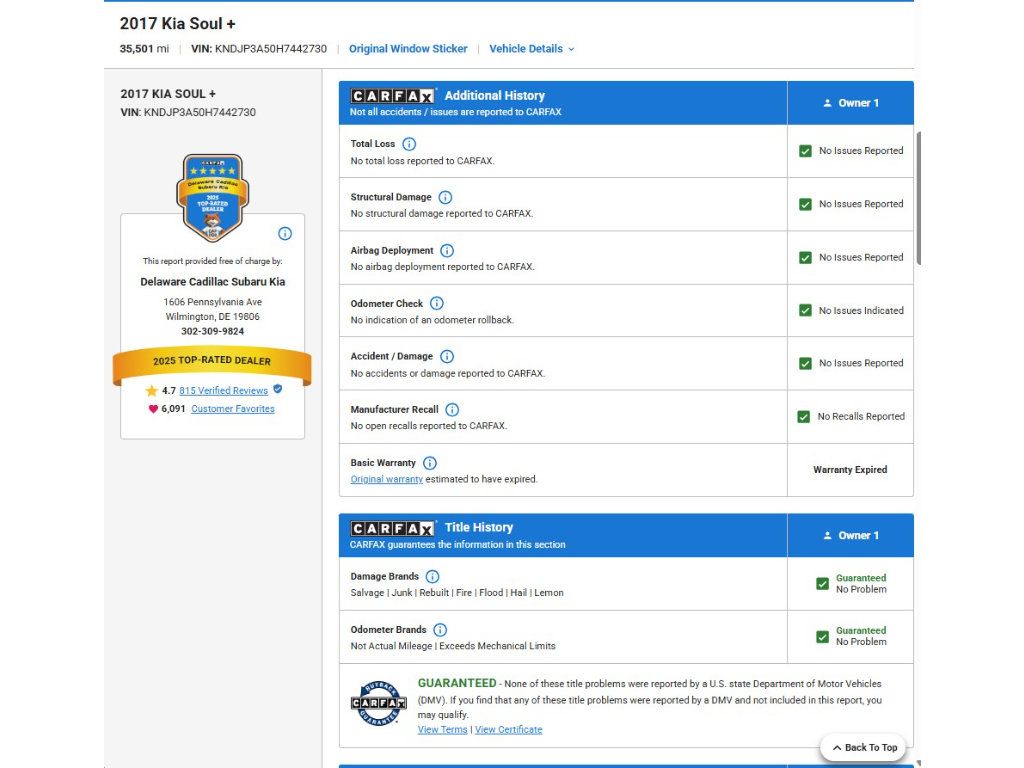Click the No Recalls Reported checkmark
The image size is (1024, 768).
click(804, 417)
